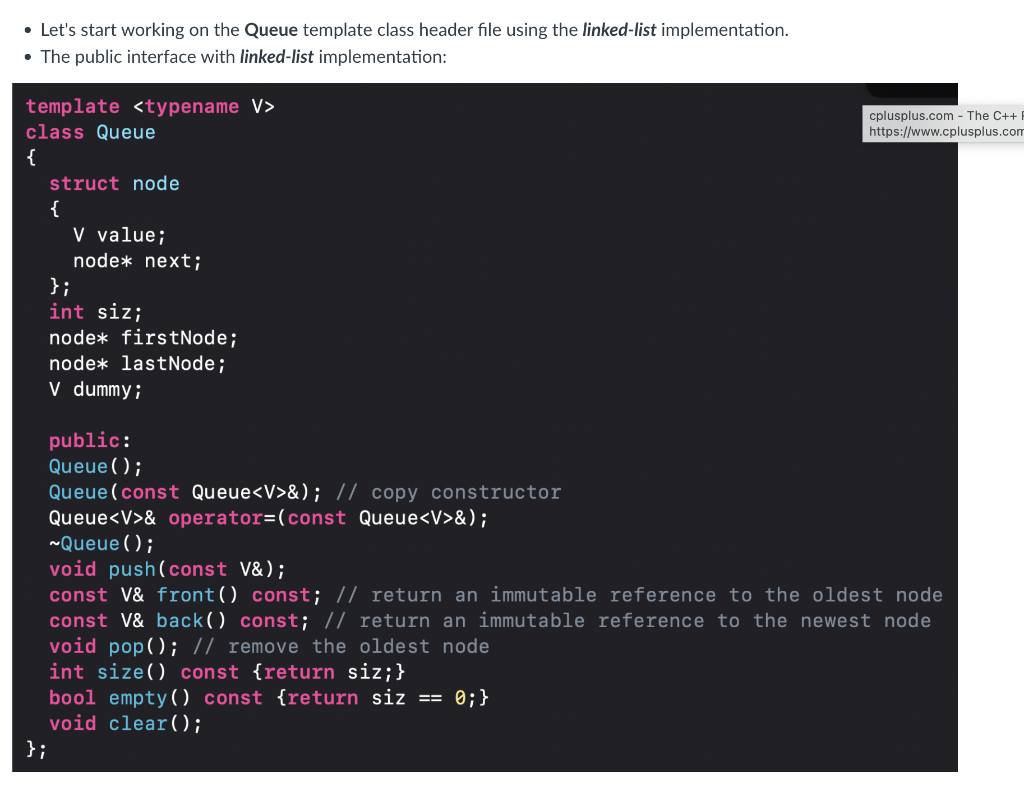Select the template keyword in the code

[x=72, y=106]
